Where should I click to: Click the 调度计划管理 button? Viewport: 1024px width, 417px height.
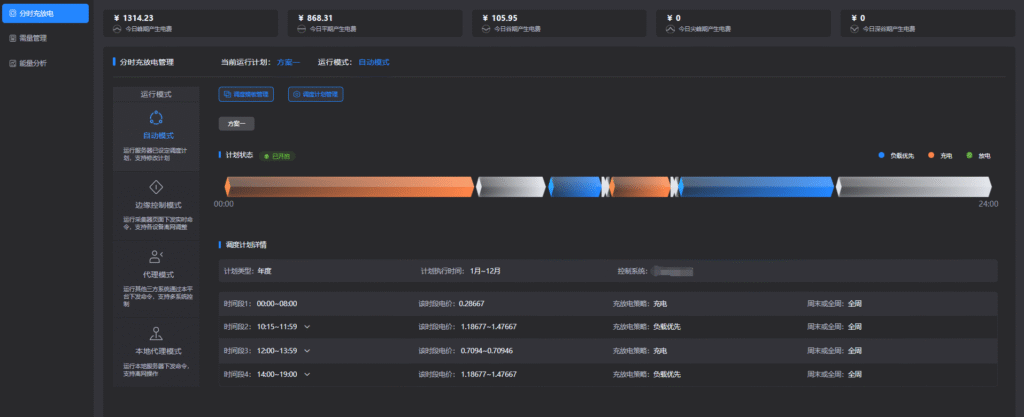click(x=315, y=94)
